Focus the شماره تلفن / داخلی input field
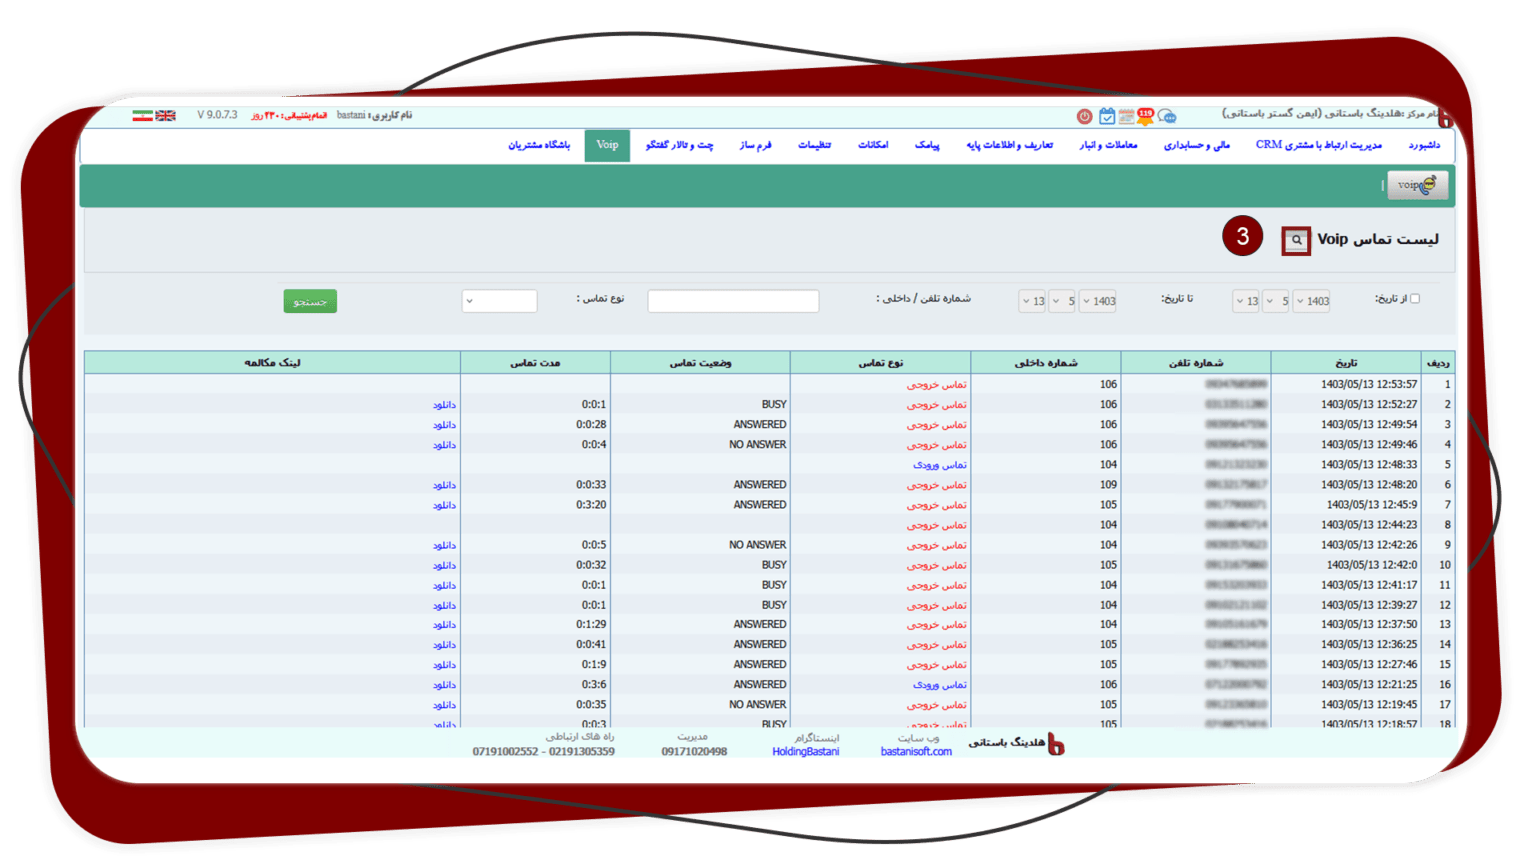1536x864 pixels. click(733, 301)
